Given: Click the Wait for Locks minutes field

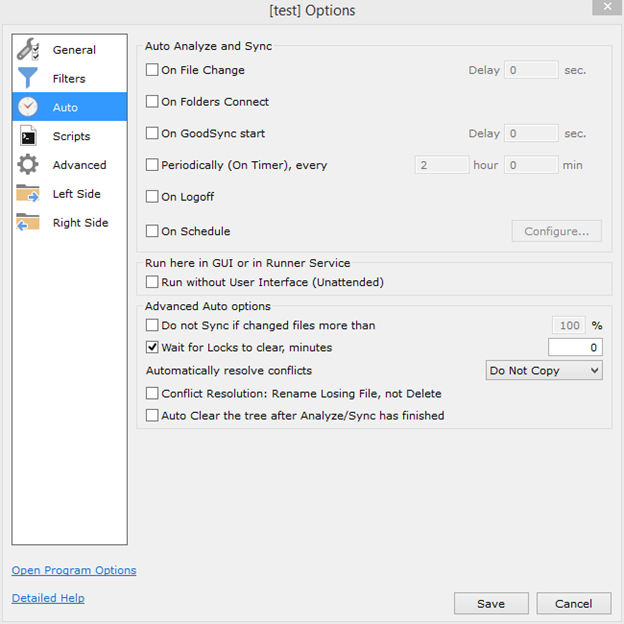Looking at the screenshot, I should coord(575,348).
